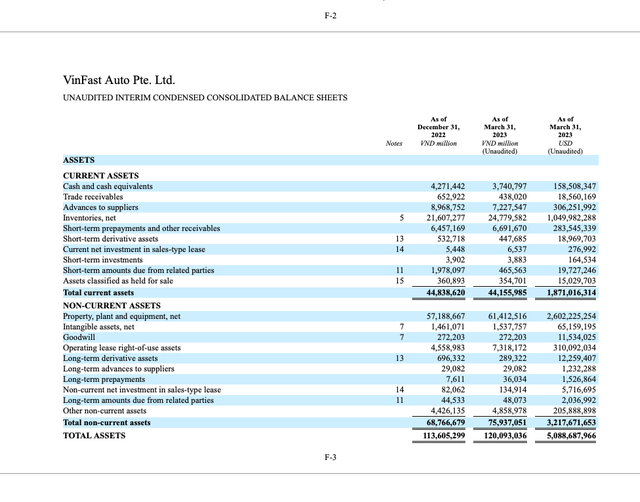Click the Total current assets label
The image size is (640, 502).
(98, 292)
